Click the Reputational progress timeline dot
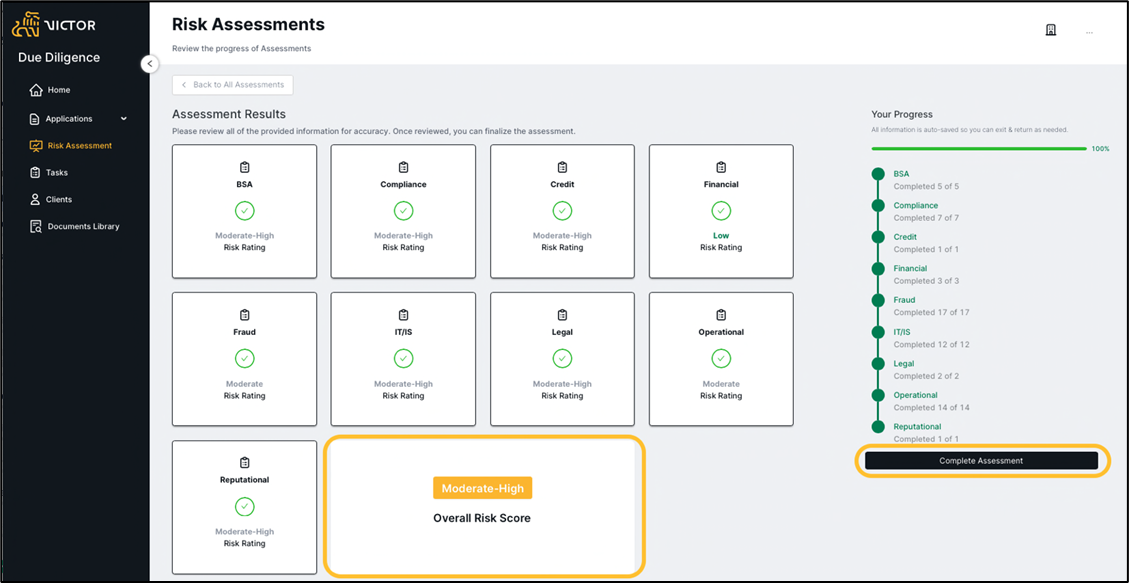Screen dimensions: 1129x583 (878, 427)
